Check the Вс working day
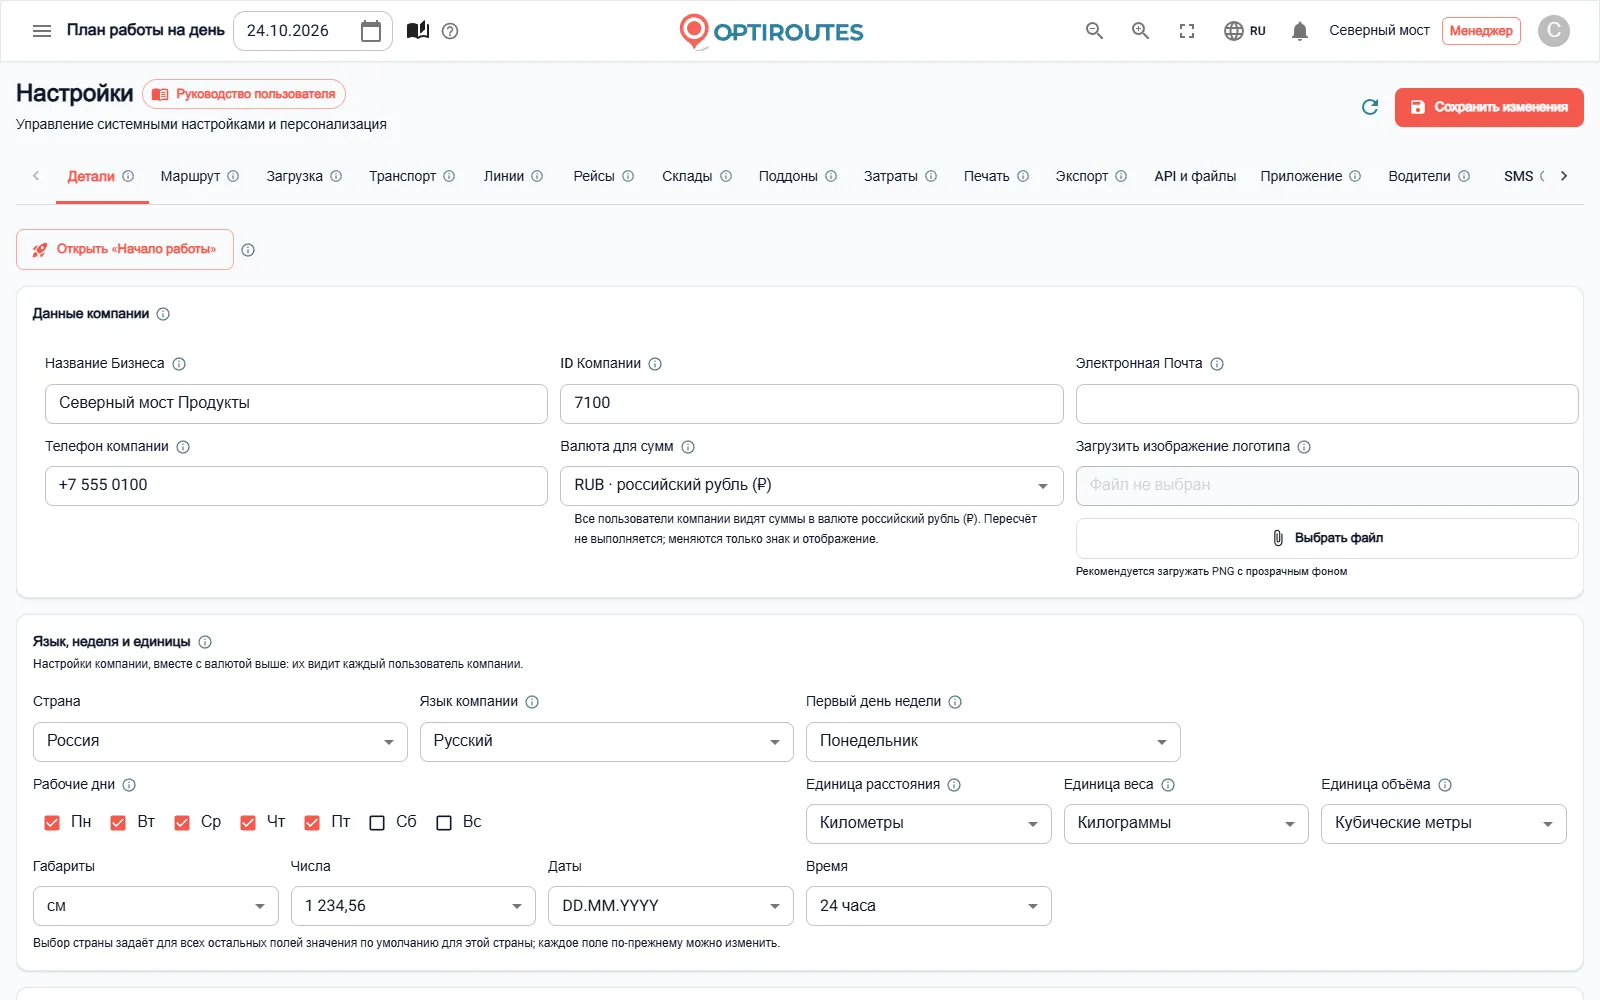Viewport: 1600px width, 1000px height. pyautogui.click(x=444, y=823)
